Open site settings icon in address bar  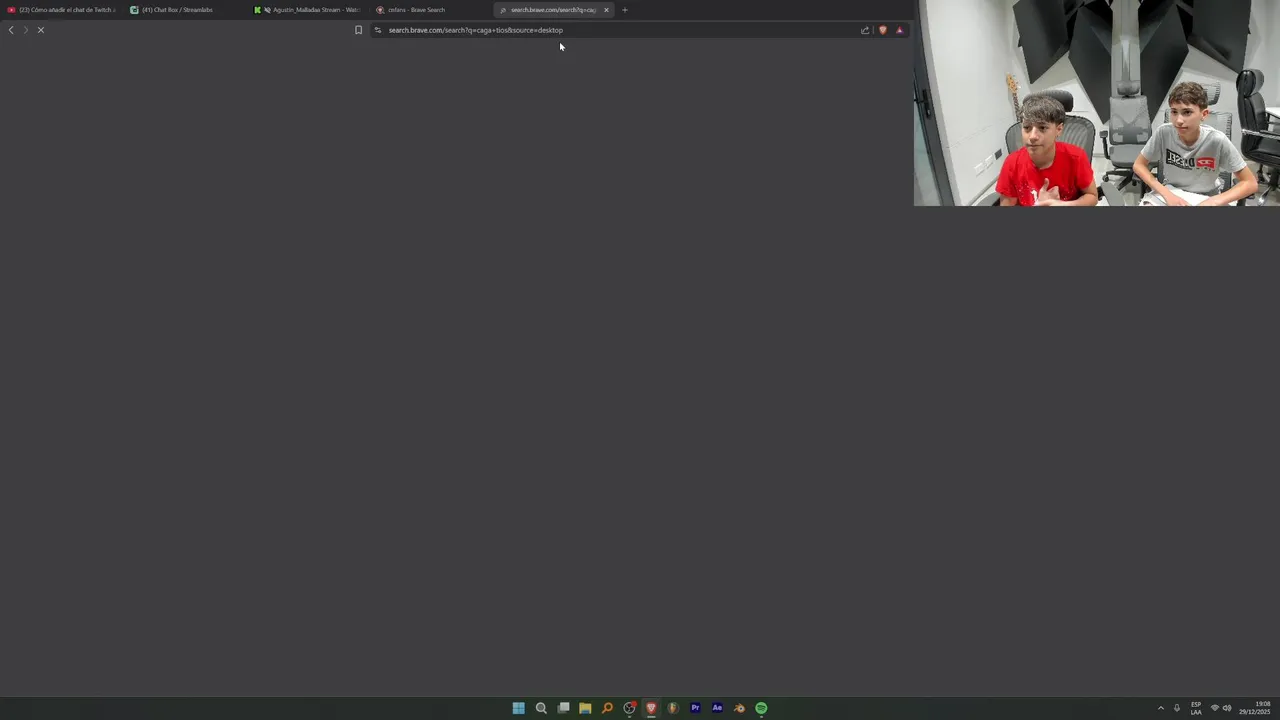(x=378, y=30)
